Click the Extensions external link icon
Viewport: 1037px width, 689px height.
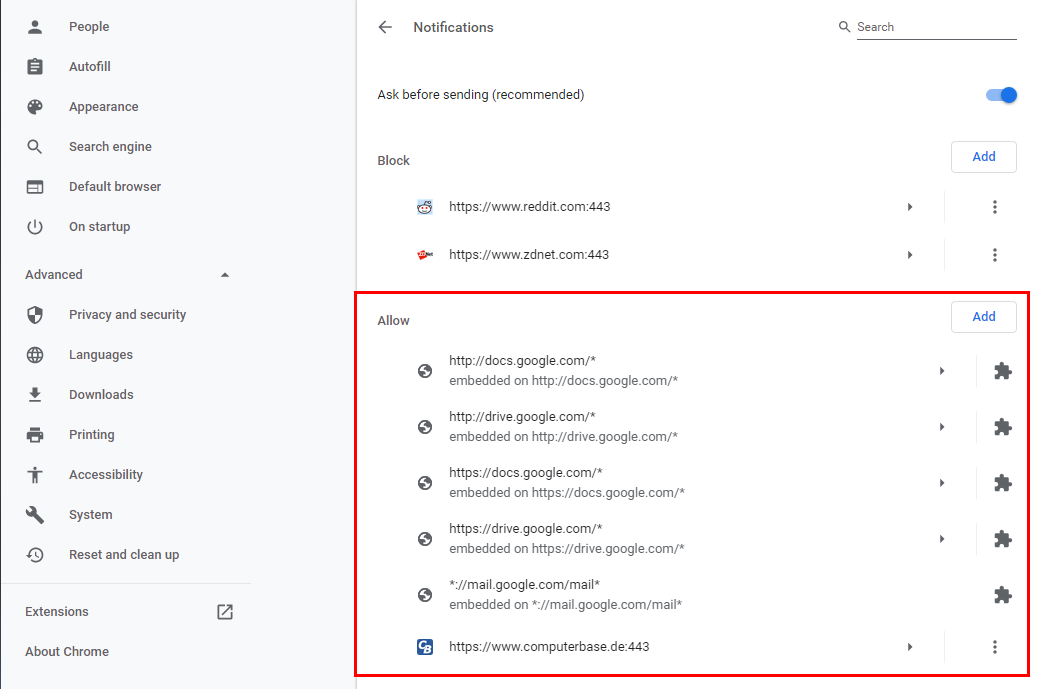coord(225,612)
